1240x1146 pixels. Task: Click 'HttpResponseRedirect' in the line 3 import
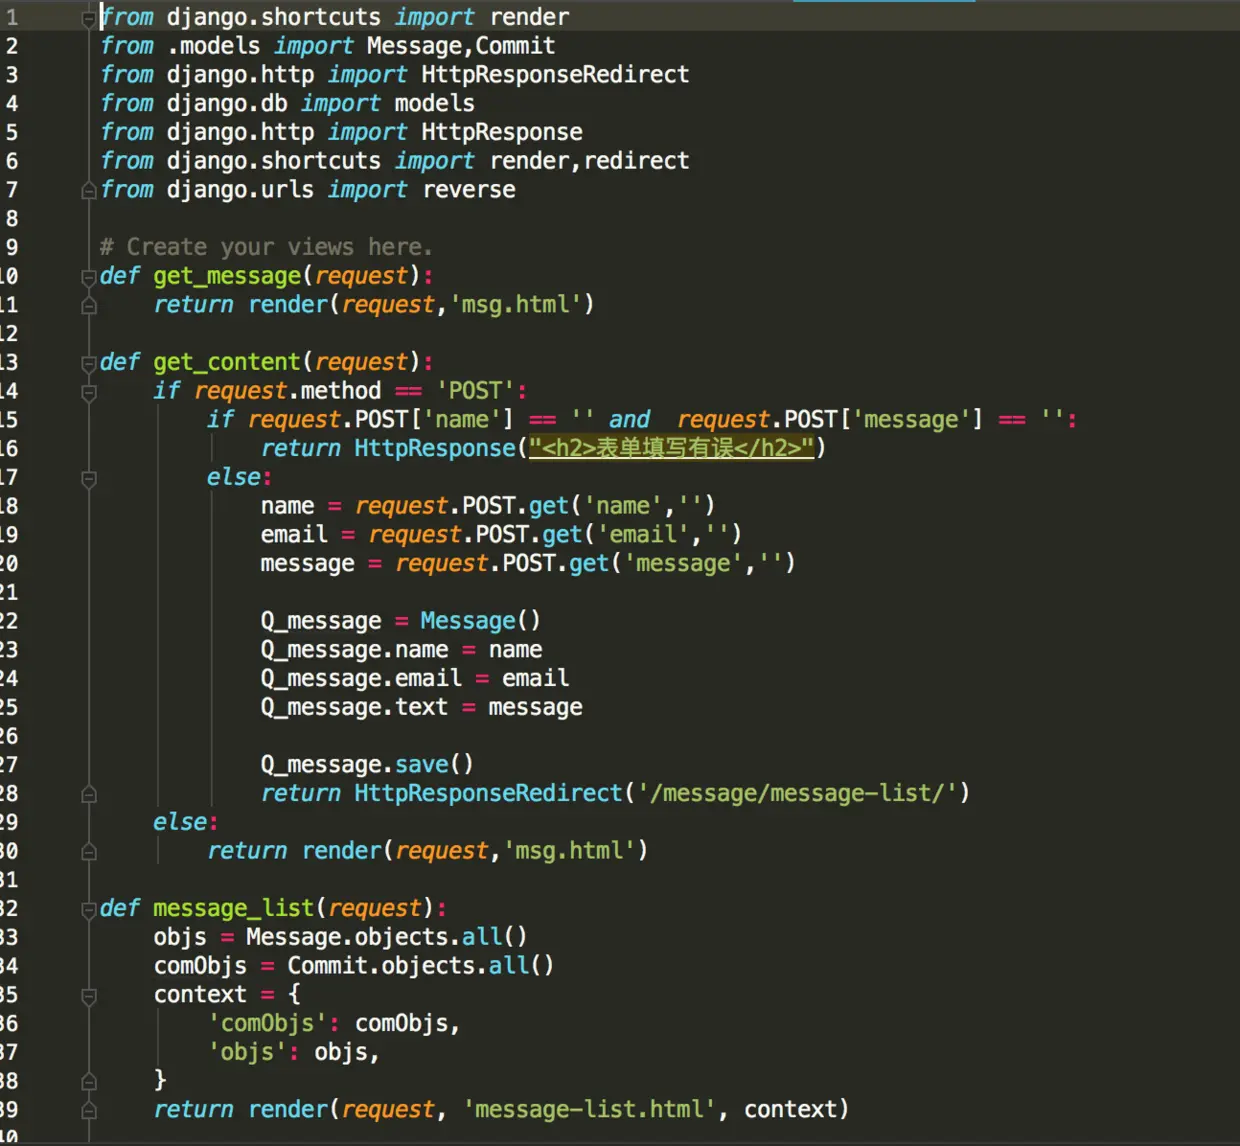click(x=555, y=75)
